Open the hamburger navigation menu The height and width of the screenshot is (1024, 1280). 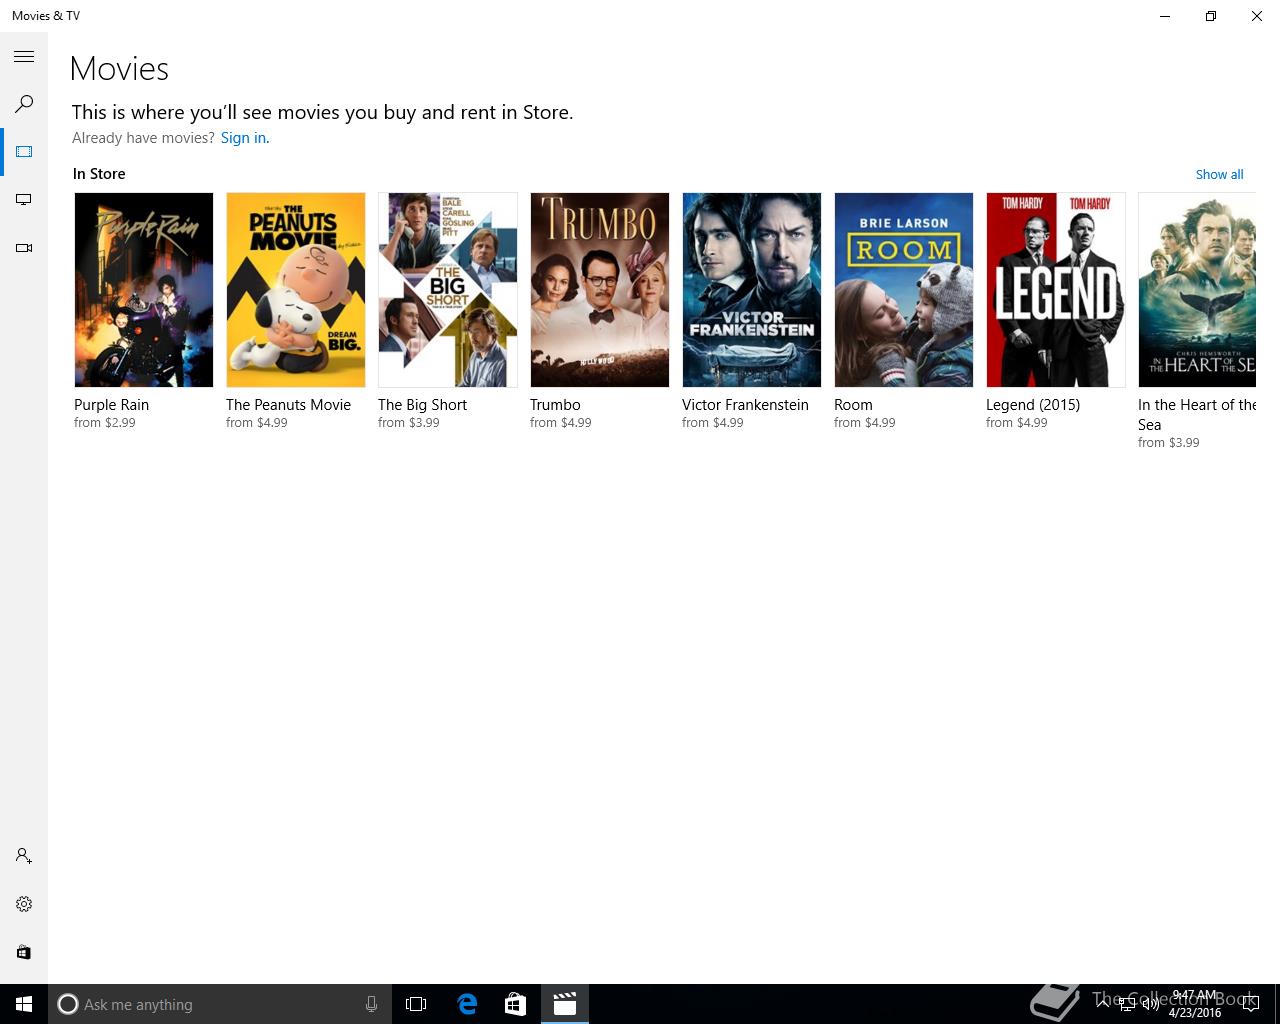click(x=24, y=57)
